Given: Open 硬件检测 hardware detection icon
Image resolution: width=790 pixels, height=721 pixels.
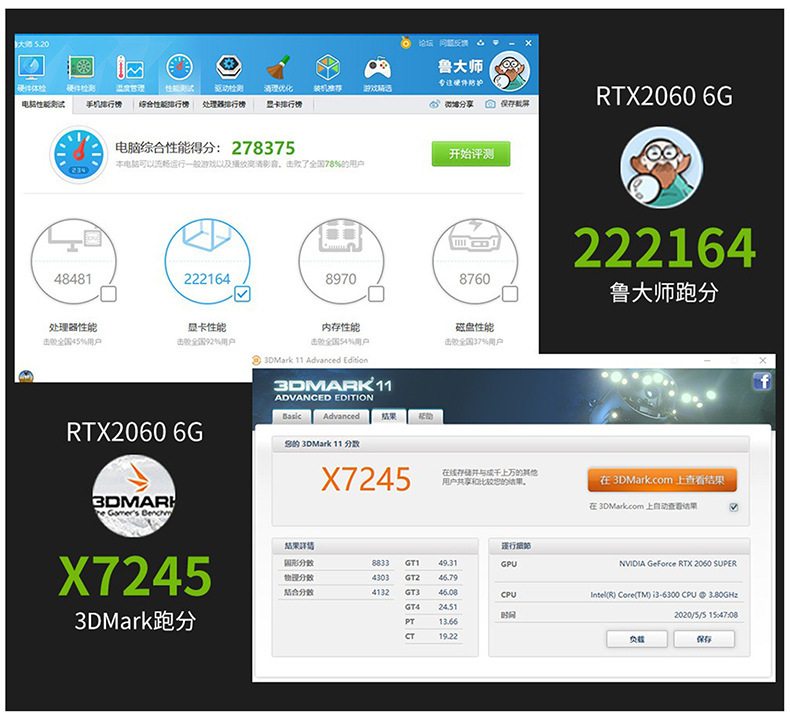Looking at the screenshot, I should [x=81, y=74].
